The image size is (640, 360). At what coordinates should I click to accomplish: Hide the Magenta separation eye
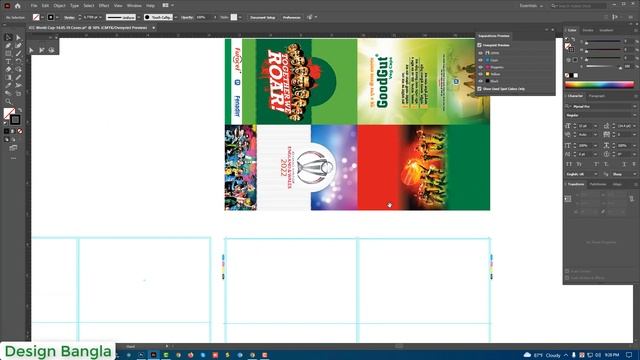pyautogui.click(x=480, y=67)
